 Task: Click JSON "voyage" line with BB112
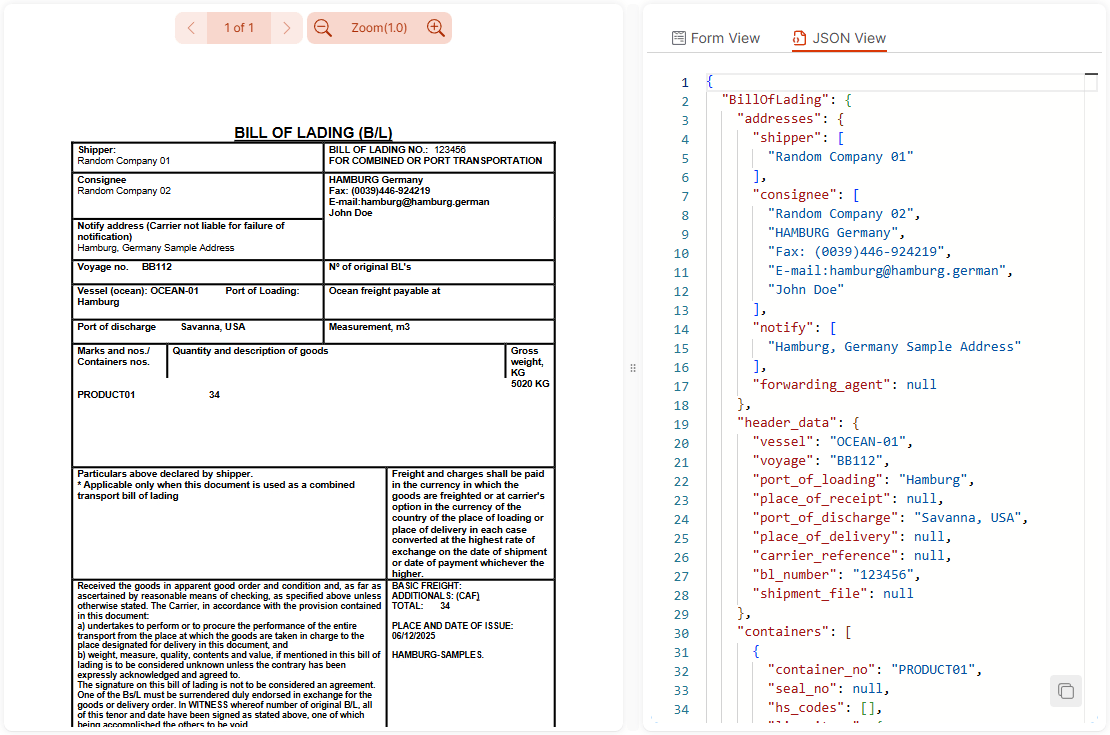coord(821,461)
